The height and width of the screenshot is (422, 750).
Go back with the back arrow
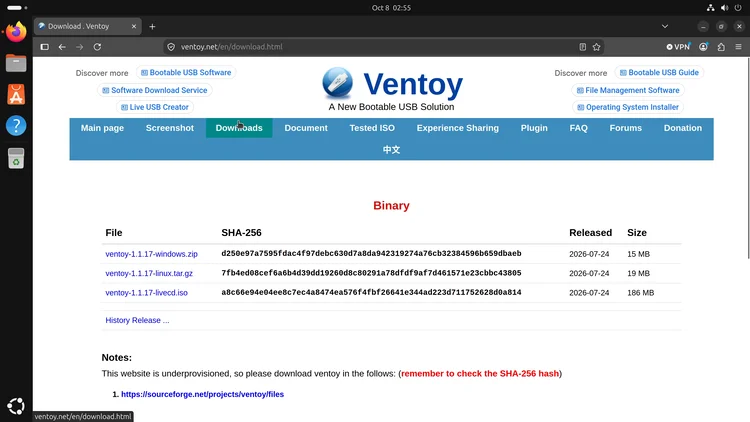pyautogui.click(x=62, y=47)
